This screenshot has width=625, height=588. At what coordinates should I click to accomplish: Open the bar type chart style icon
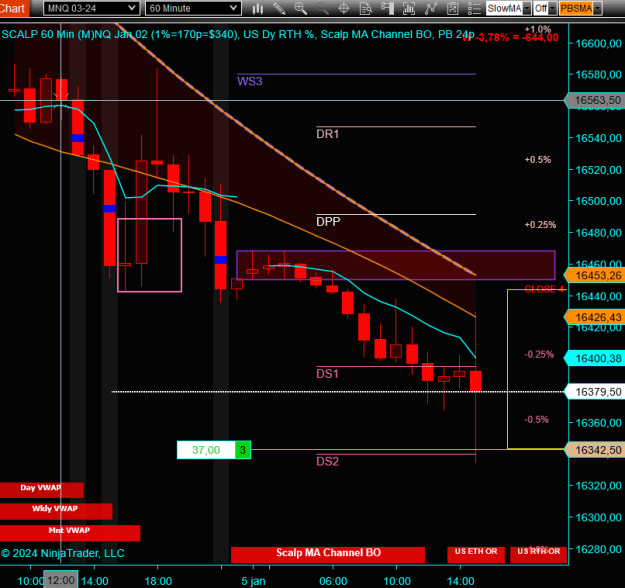pyautogui.click(x=258, y=8)
